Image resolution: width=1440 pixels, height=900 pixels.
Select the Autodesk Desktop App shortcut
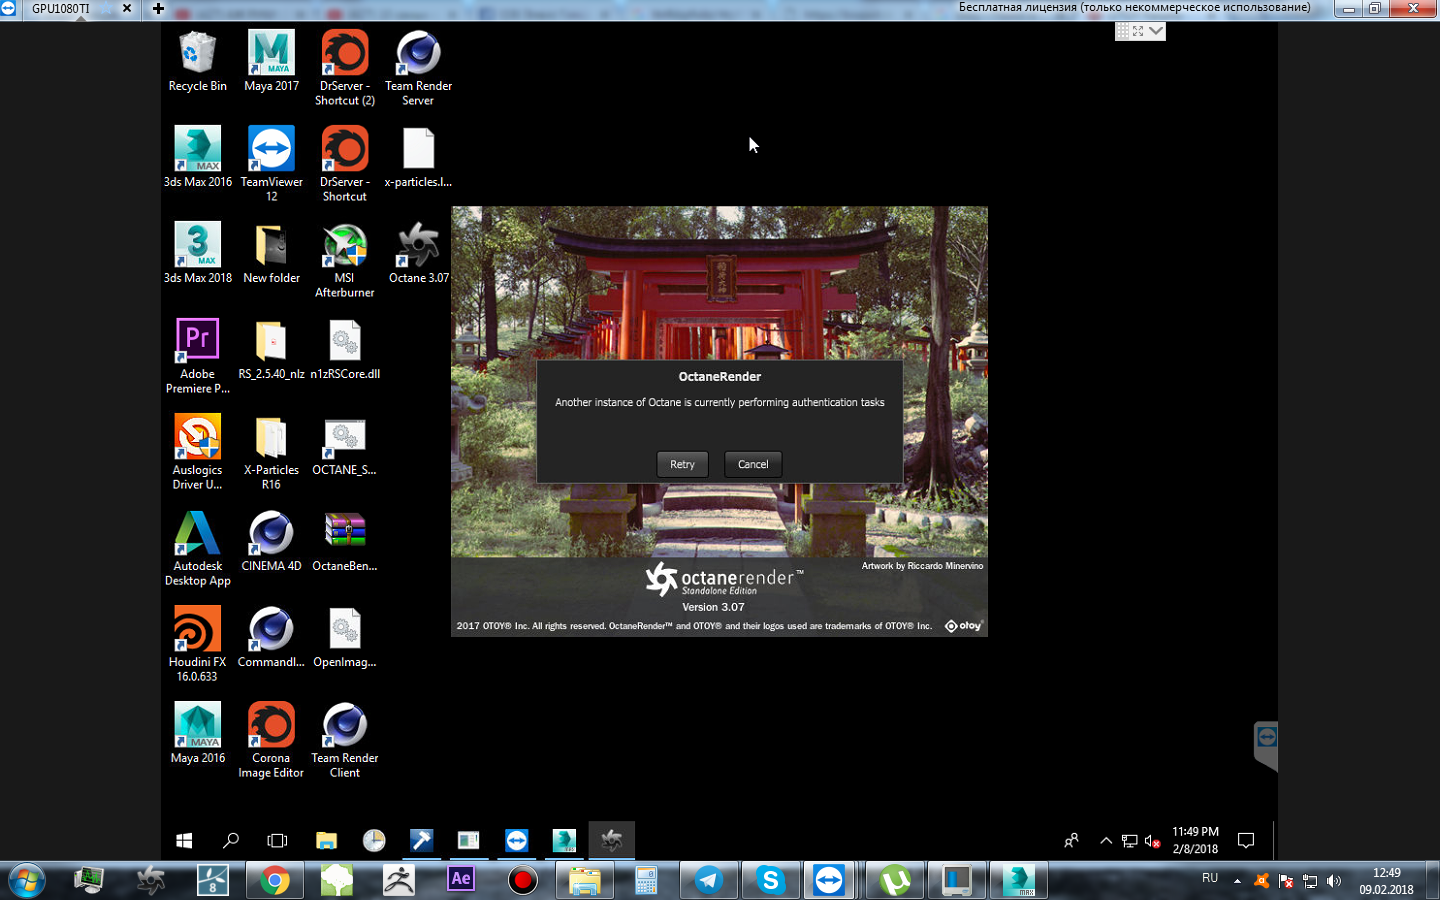click(197, 548)
